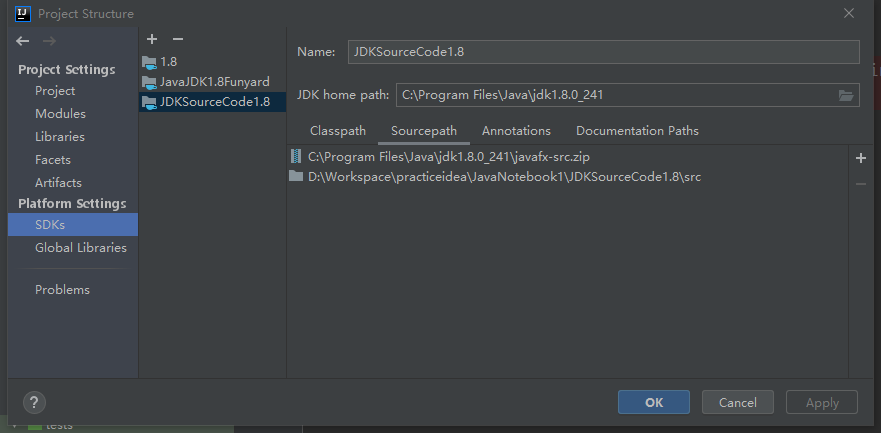Click the folder icon for JDKSourceCode1.8\src
881x433 pixels.
(296, 176)
